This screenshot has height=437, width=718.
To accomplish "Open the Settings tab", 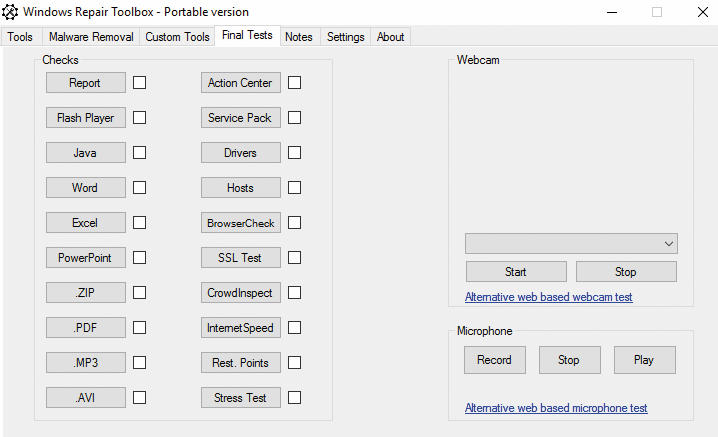I will click(x=346, y=37).
